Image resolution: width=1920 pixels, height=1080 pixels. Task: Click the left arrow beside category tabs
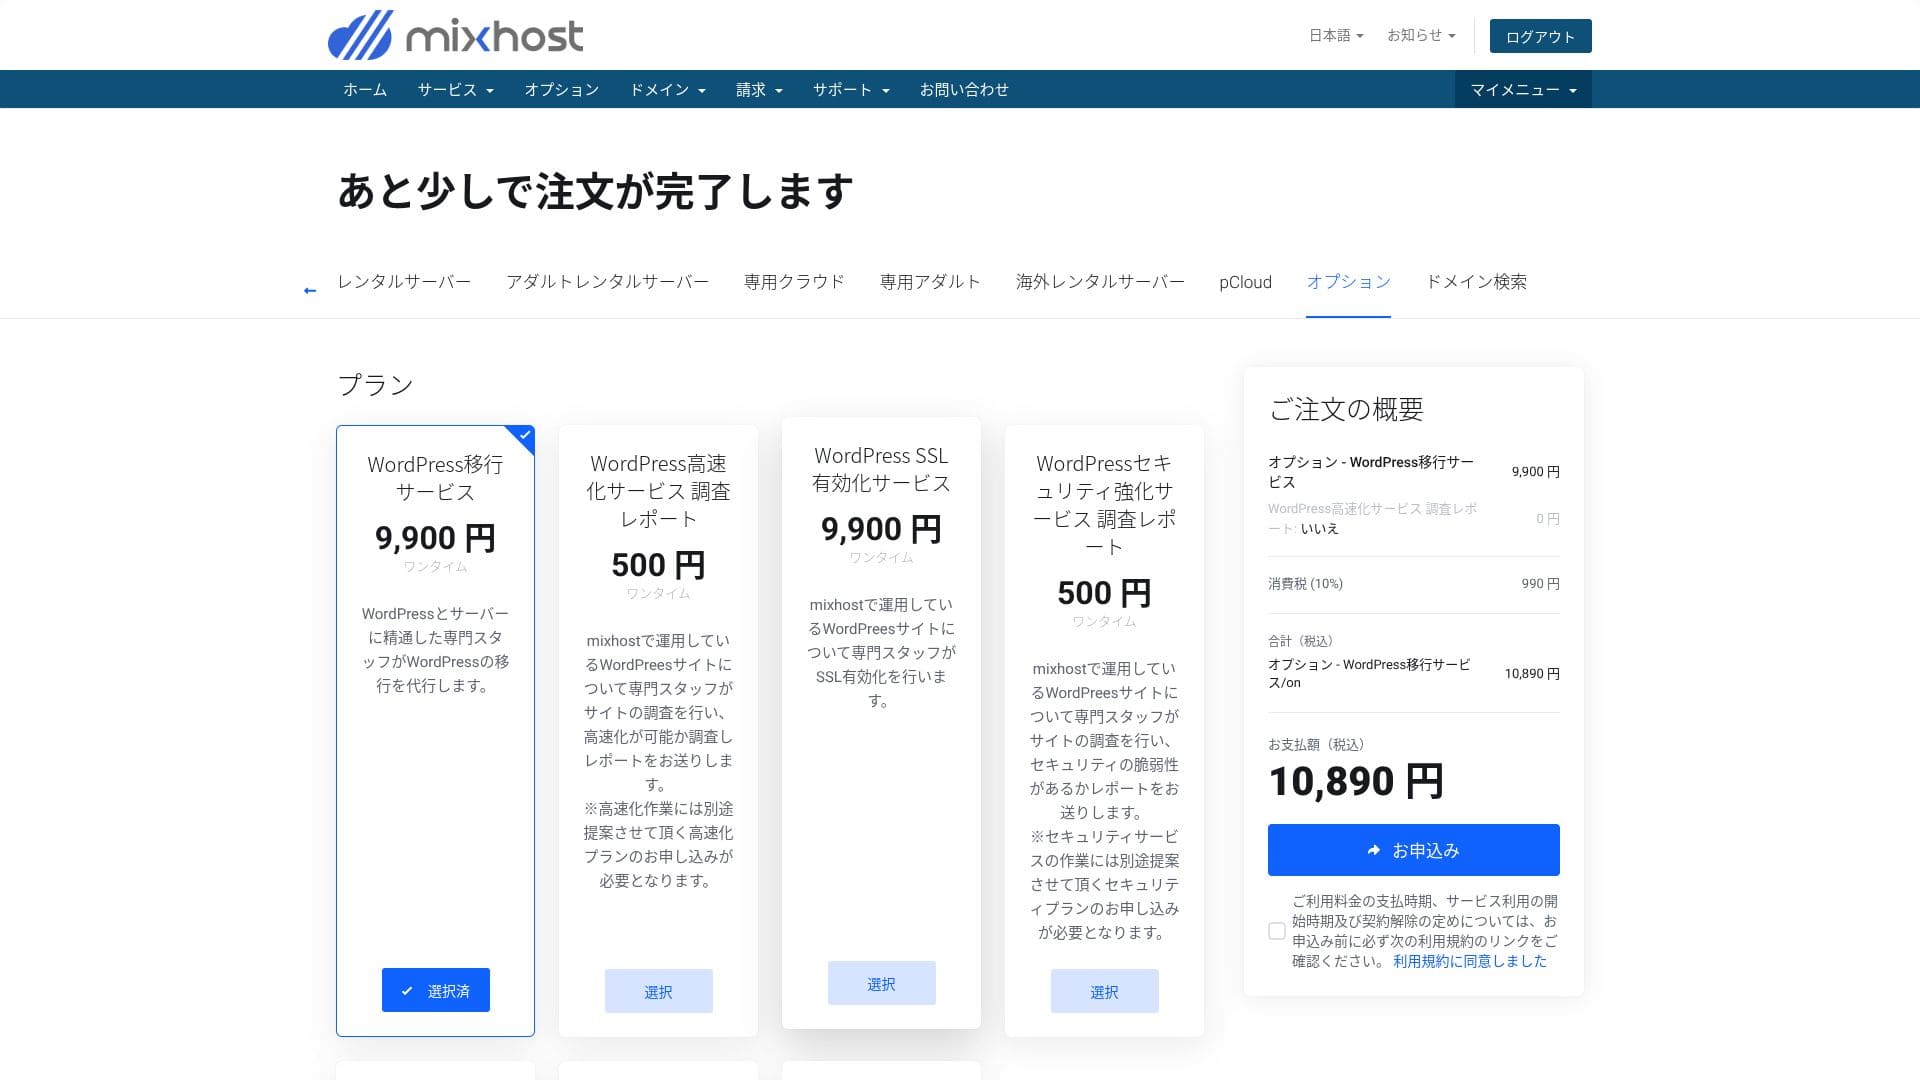click(x=310, y=291)
